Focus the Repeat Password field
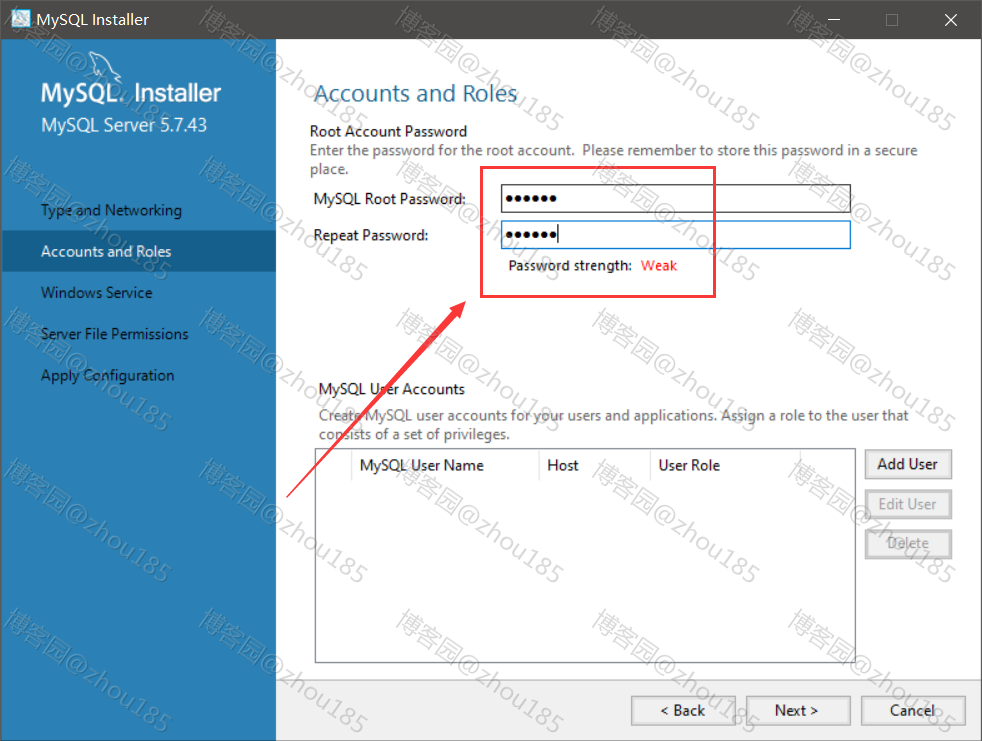The image size is (982, 741). (676, 235)
